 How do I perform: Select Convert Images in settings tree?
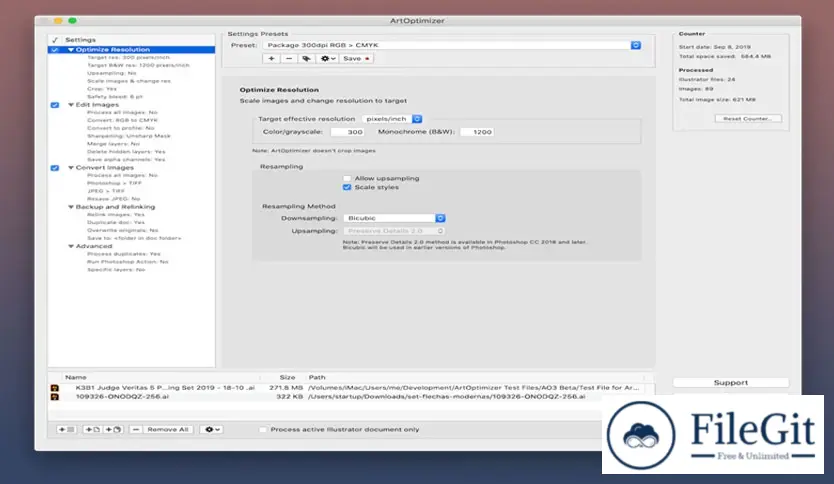tap(105, 168)
